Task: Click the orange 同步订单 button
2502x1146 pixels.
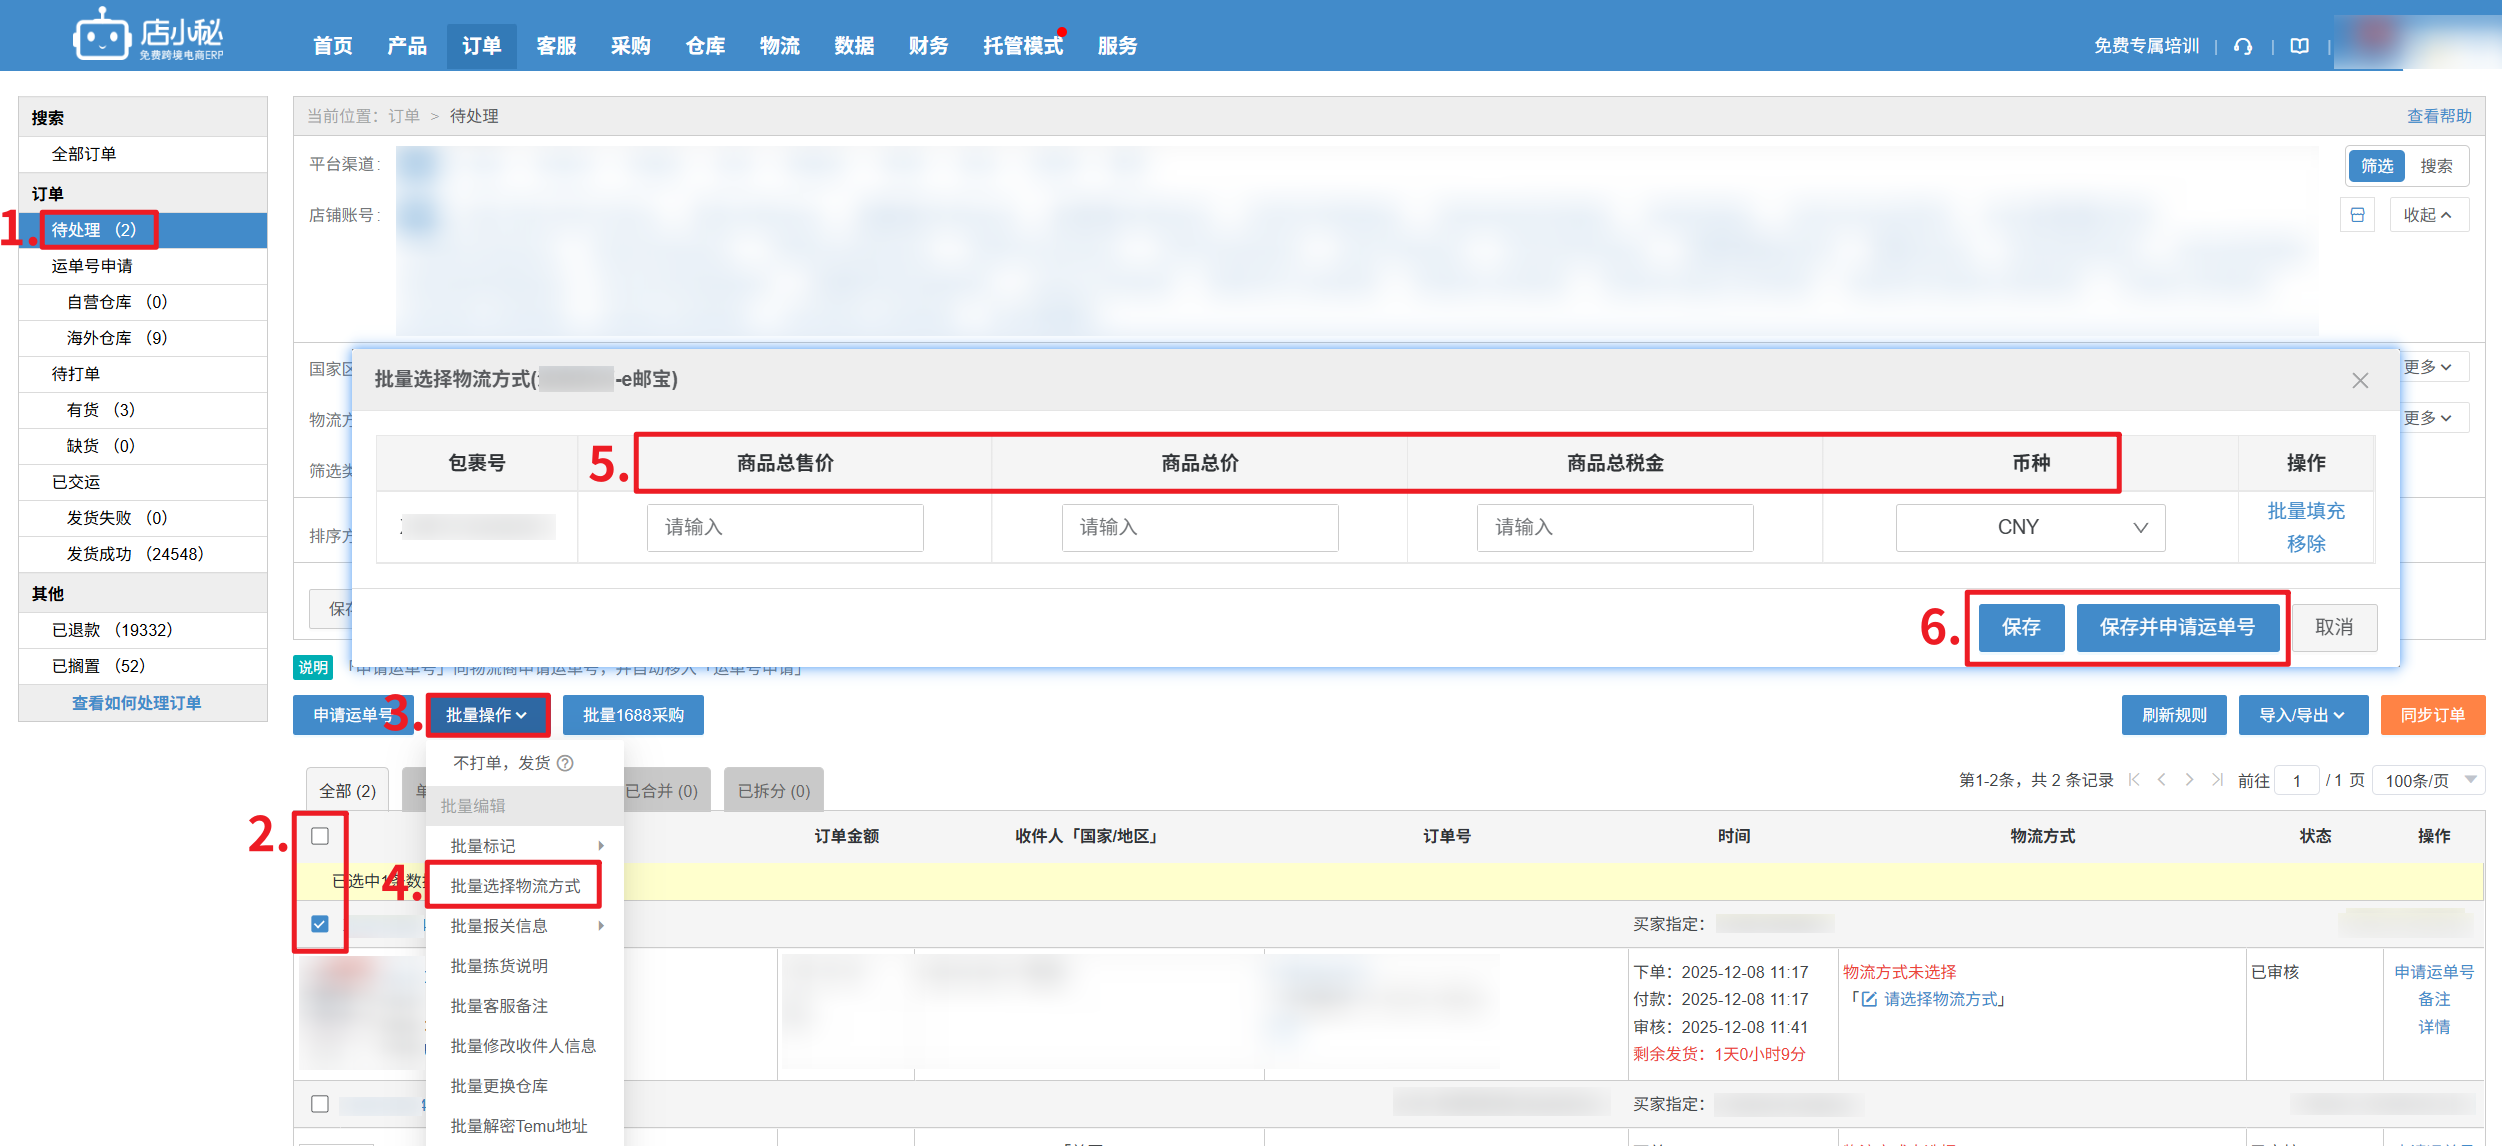Action: tap(2432, 715)
